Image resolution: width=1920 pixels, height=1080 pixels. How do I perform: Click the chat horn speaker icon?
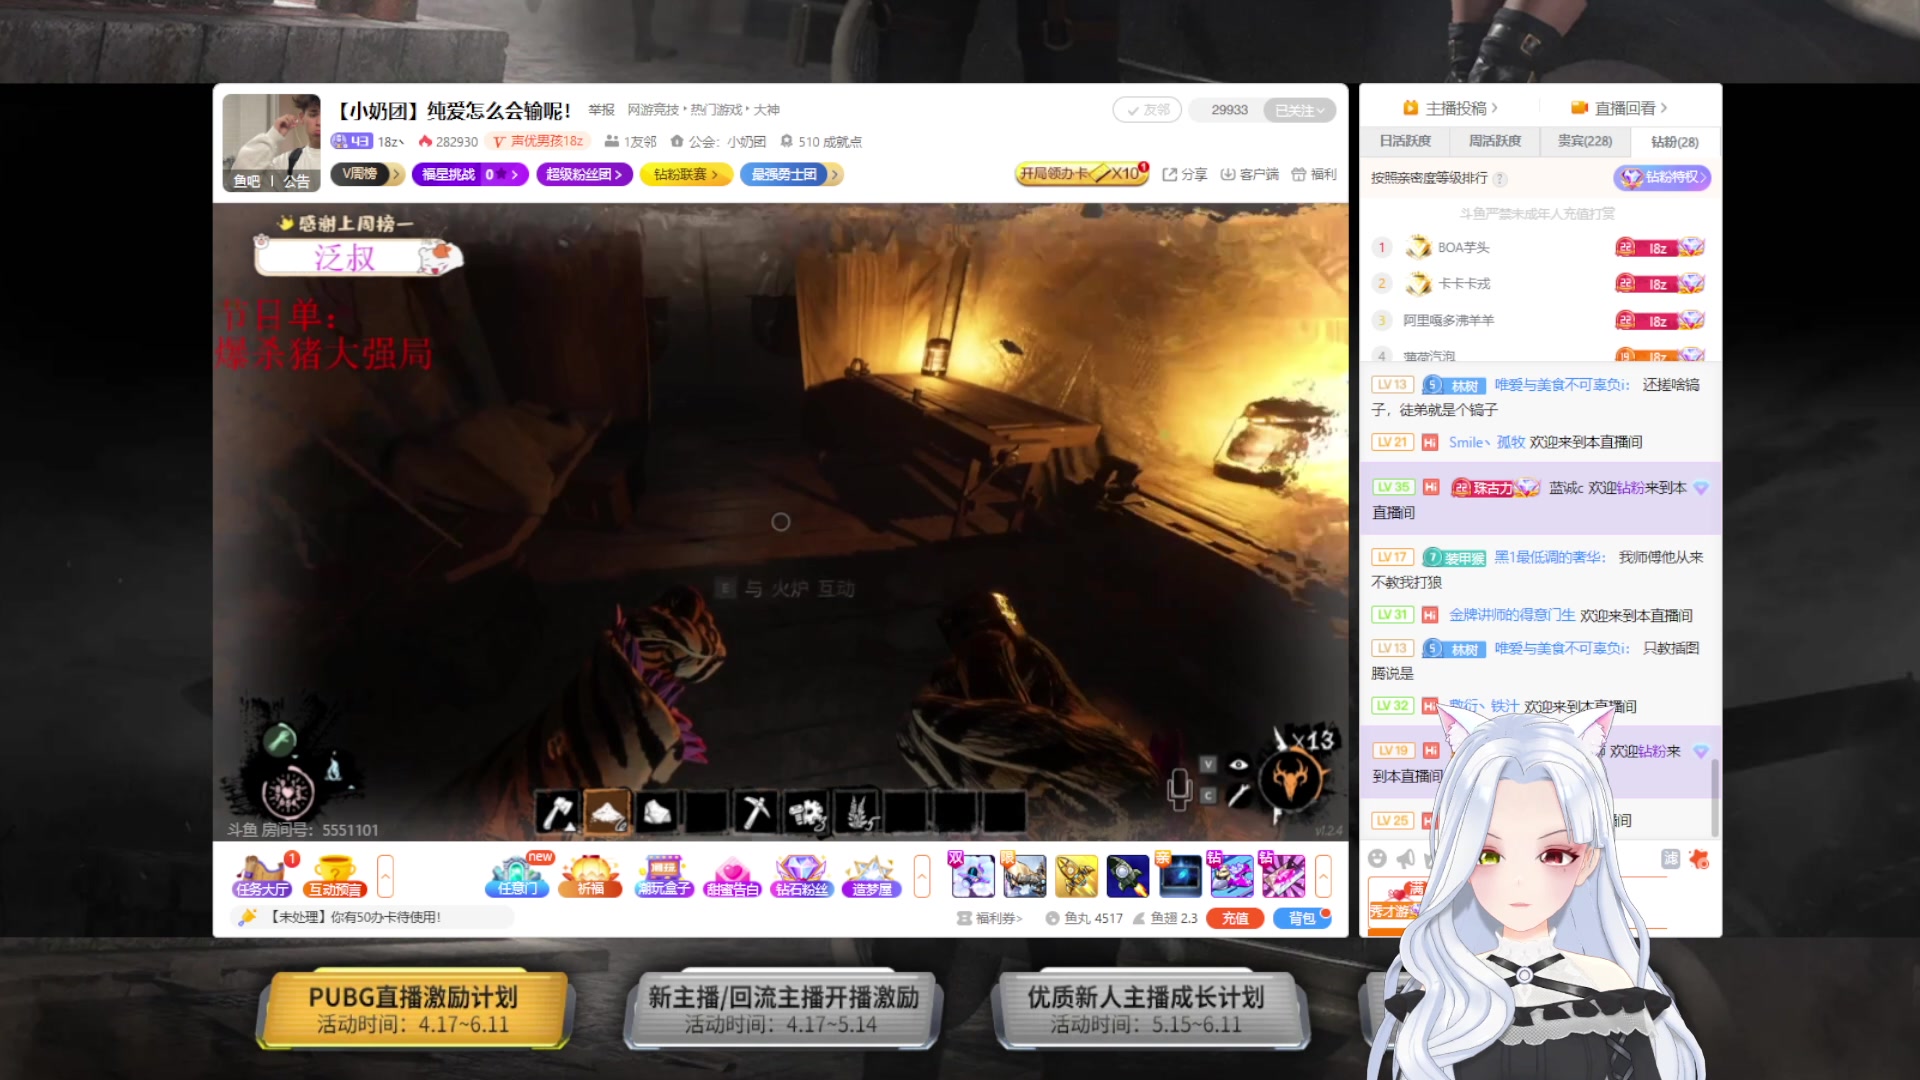(x=1405, y=858)
